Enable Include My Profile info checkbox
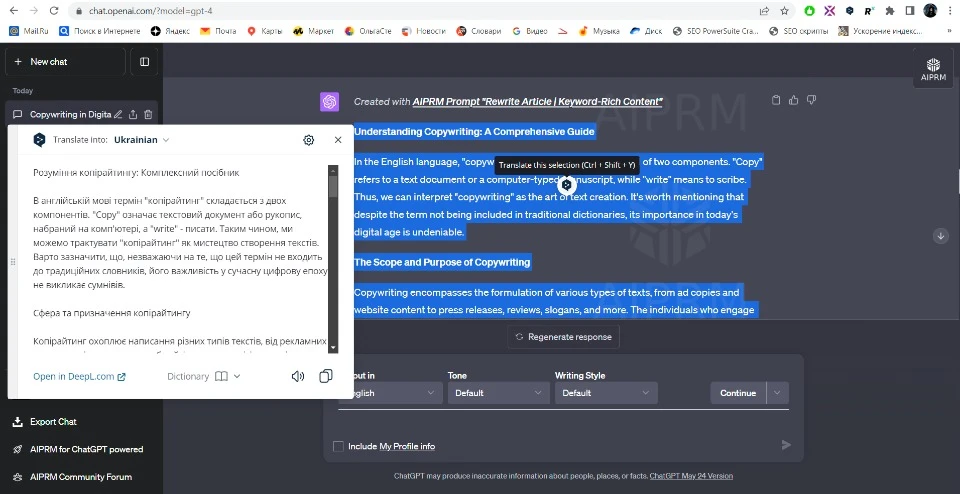This screenshot has height=494, width=960. (338, 446)
